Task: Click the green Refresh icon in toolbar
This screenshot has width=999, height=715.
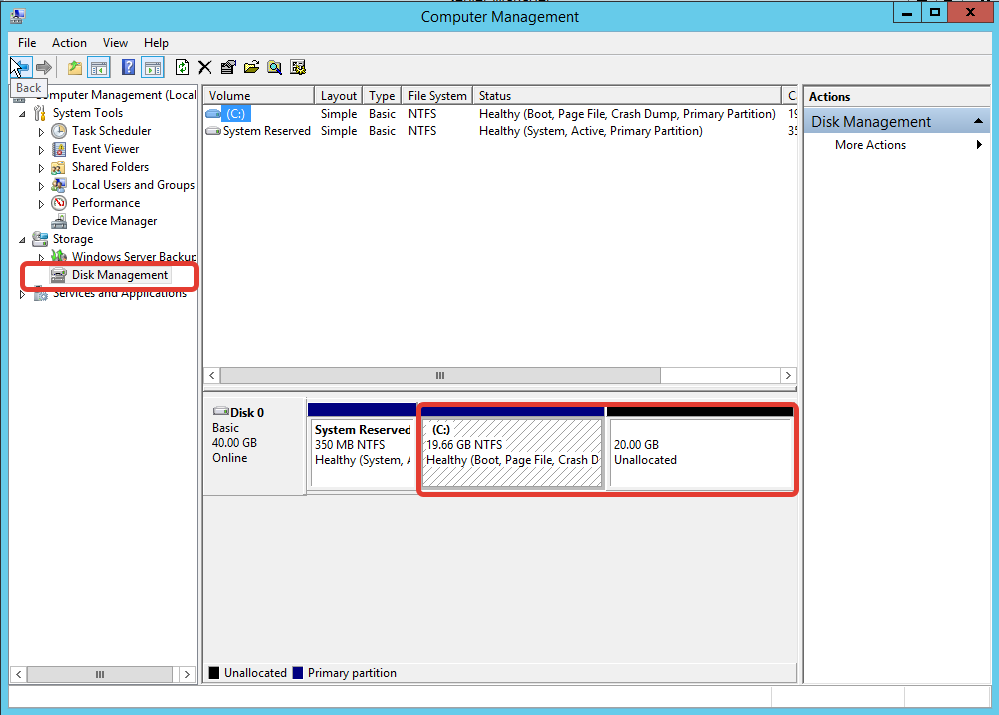Action: coord(182,67)
